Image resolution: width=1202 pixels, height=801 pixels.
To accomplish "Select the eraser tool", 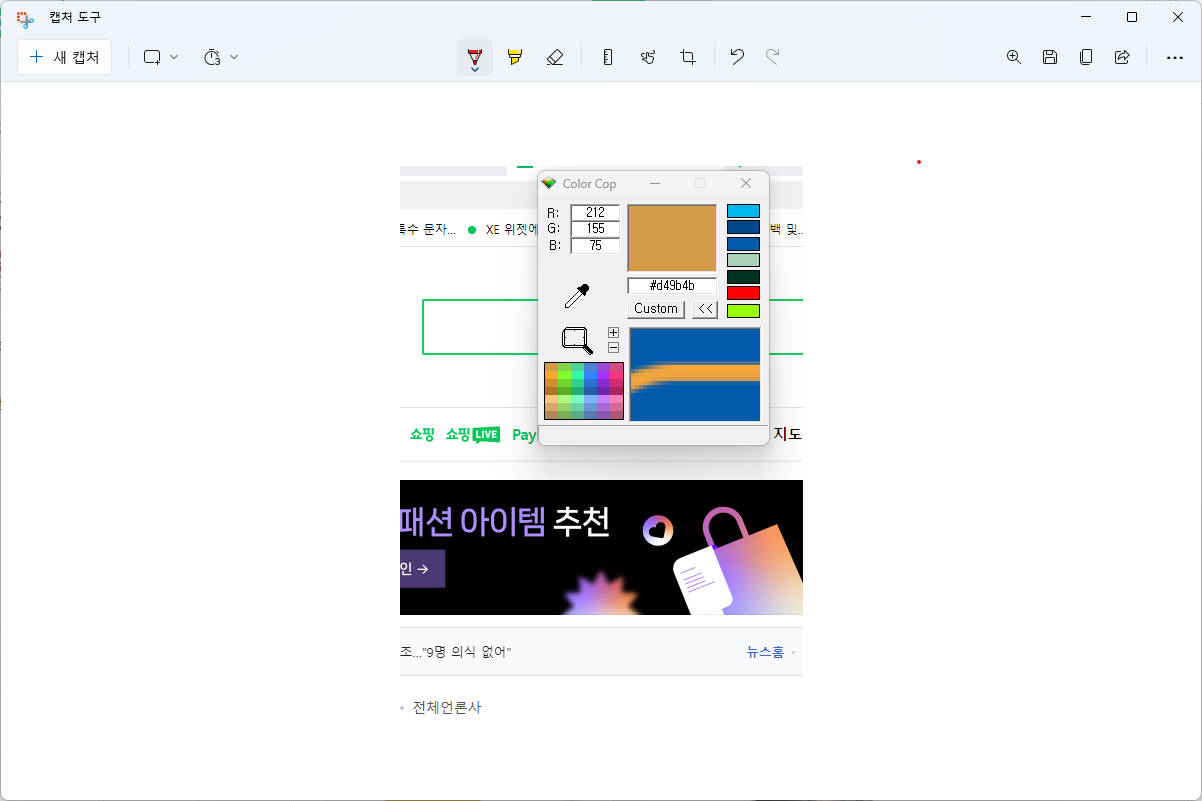I will click(x=555, y=57).
